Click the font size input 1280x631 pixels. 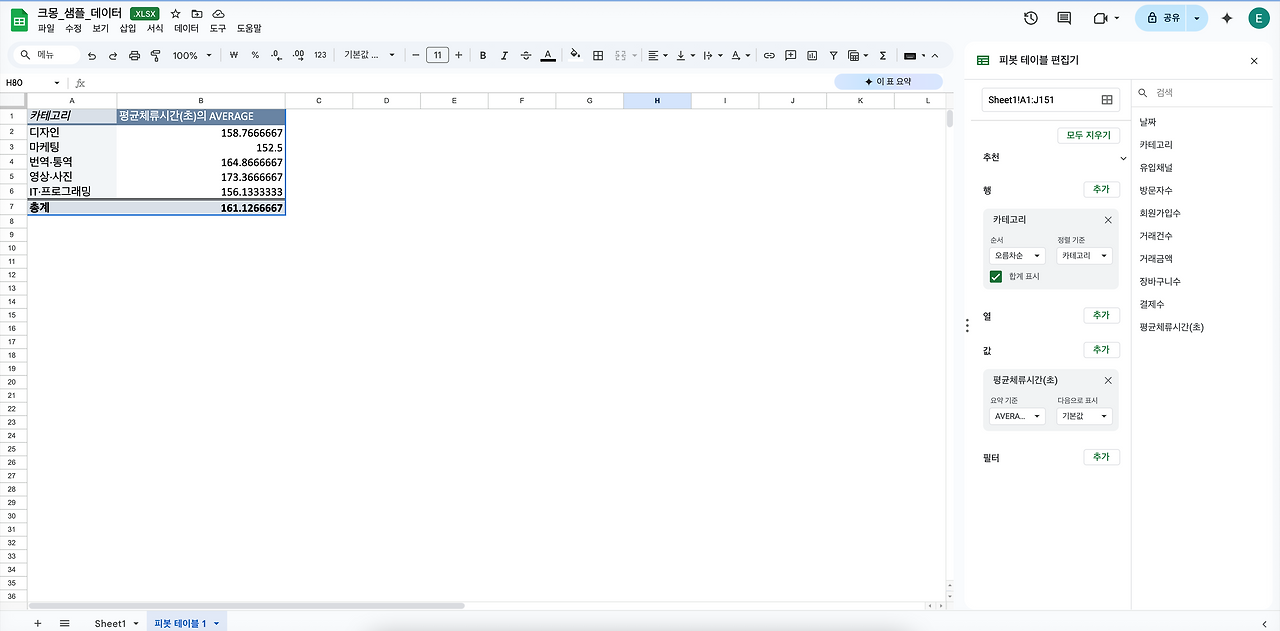[437, 56]
